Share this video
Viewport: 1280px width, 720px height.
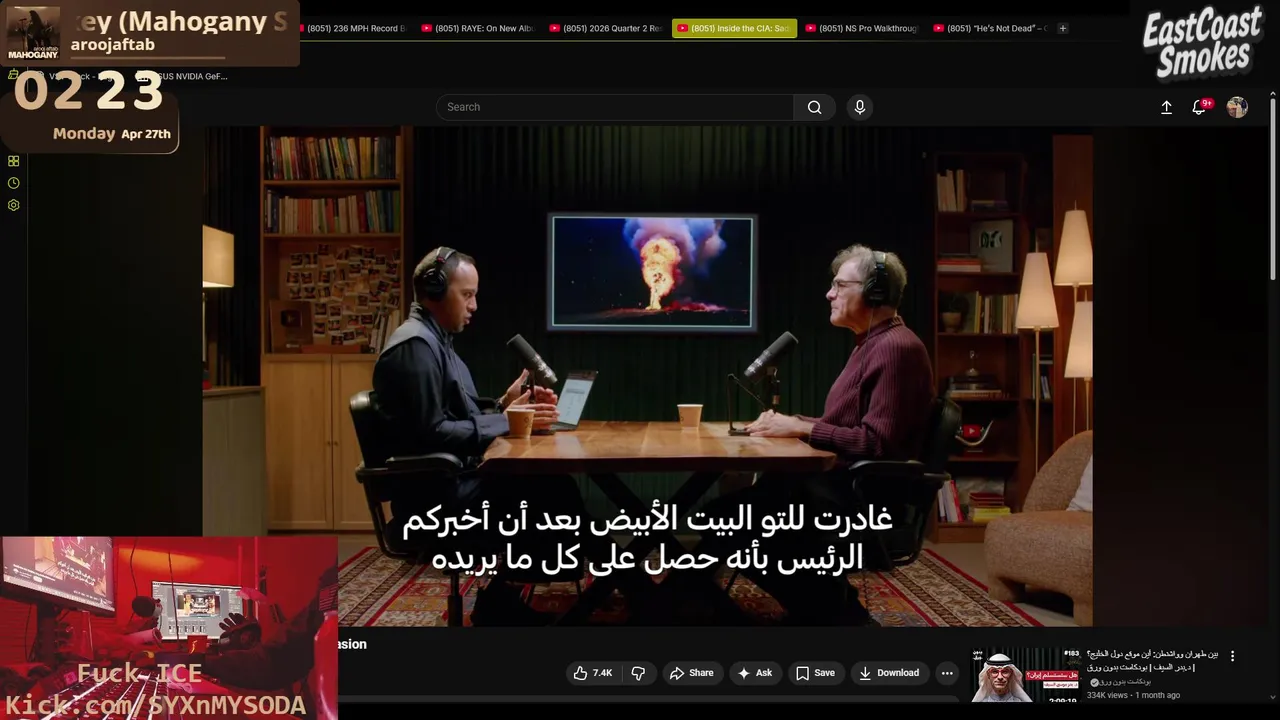(x=692, y=673)
